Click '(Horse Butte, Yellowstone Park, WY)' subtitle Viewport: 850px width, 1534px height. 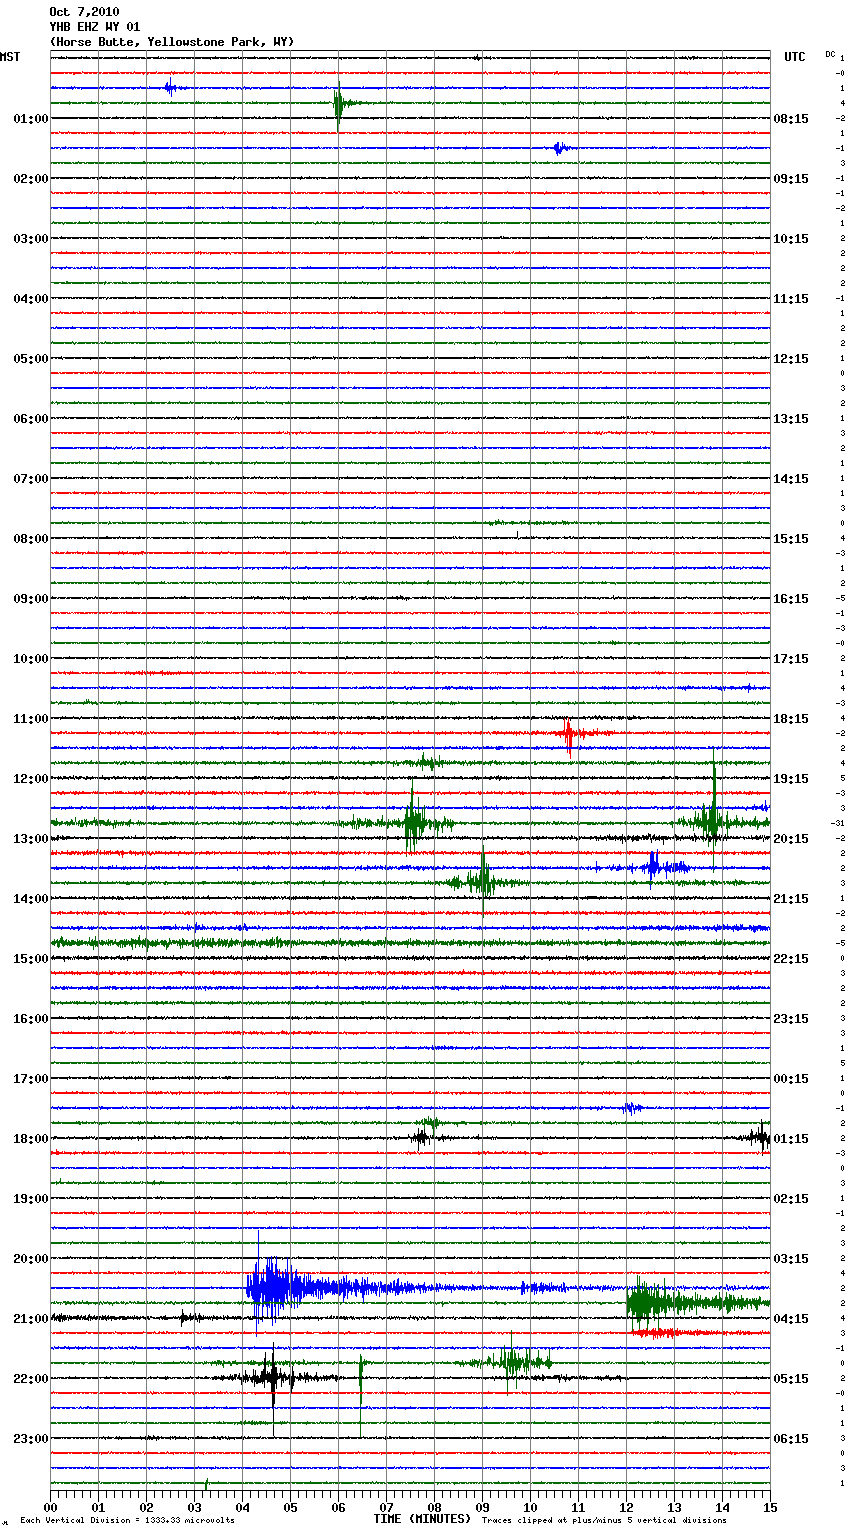click(x=172, y=42)
